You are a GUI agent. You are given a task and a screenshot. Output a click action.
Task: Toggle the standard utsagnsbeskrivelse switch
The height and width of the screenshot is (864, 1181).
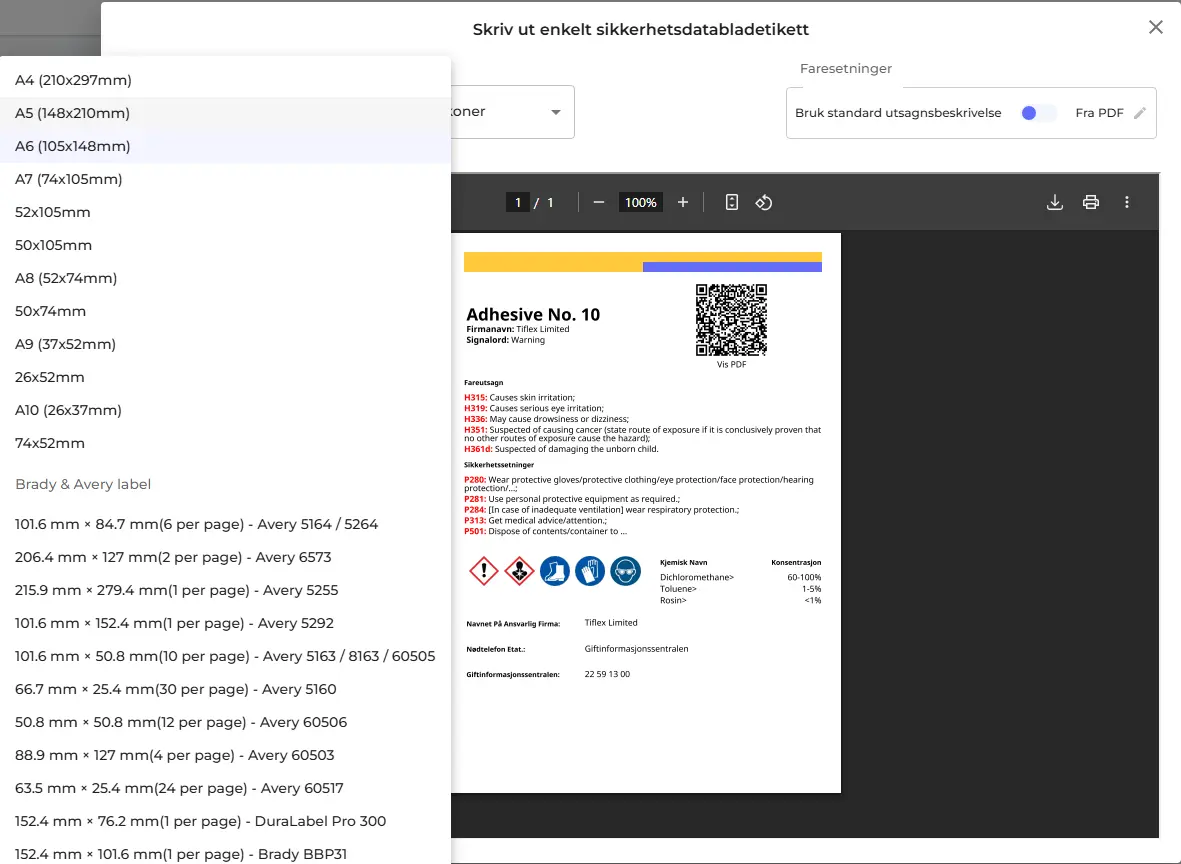click(x=1037, y=113)
